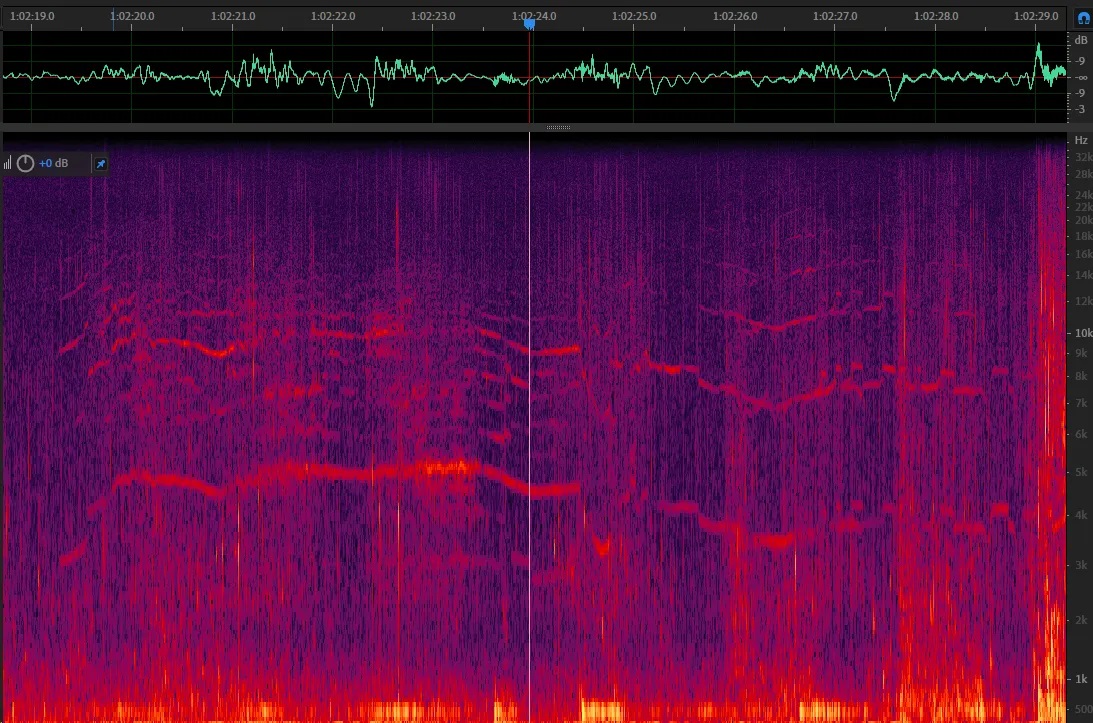Click the blue playhead marker on timeline

[x=529, y=24]
